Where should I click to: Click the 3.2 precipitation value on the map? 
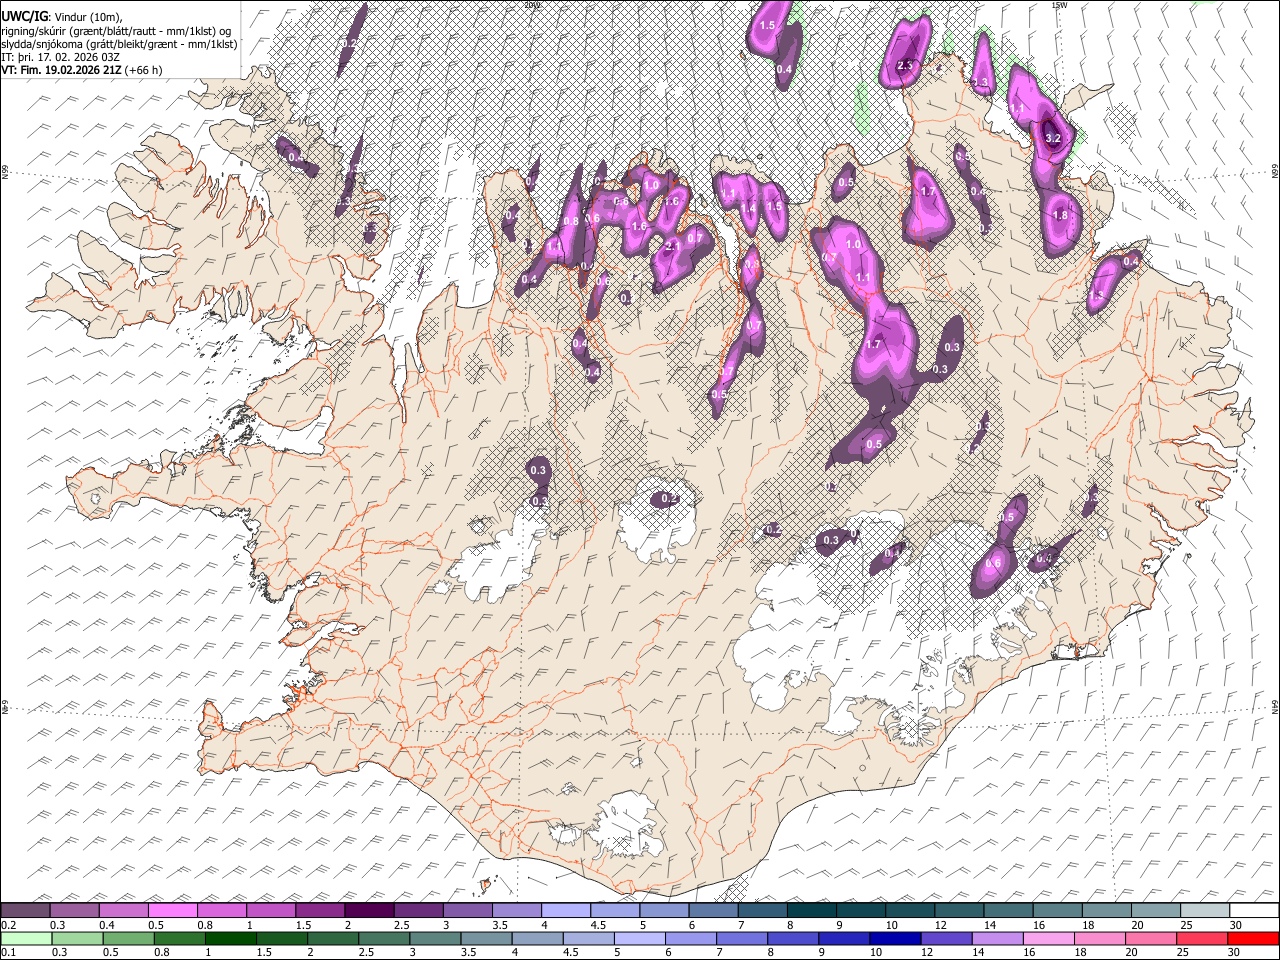coord(1052,138)
